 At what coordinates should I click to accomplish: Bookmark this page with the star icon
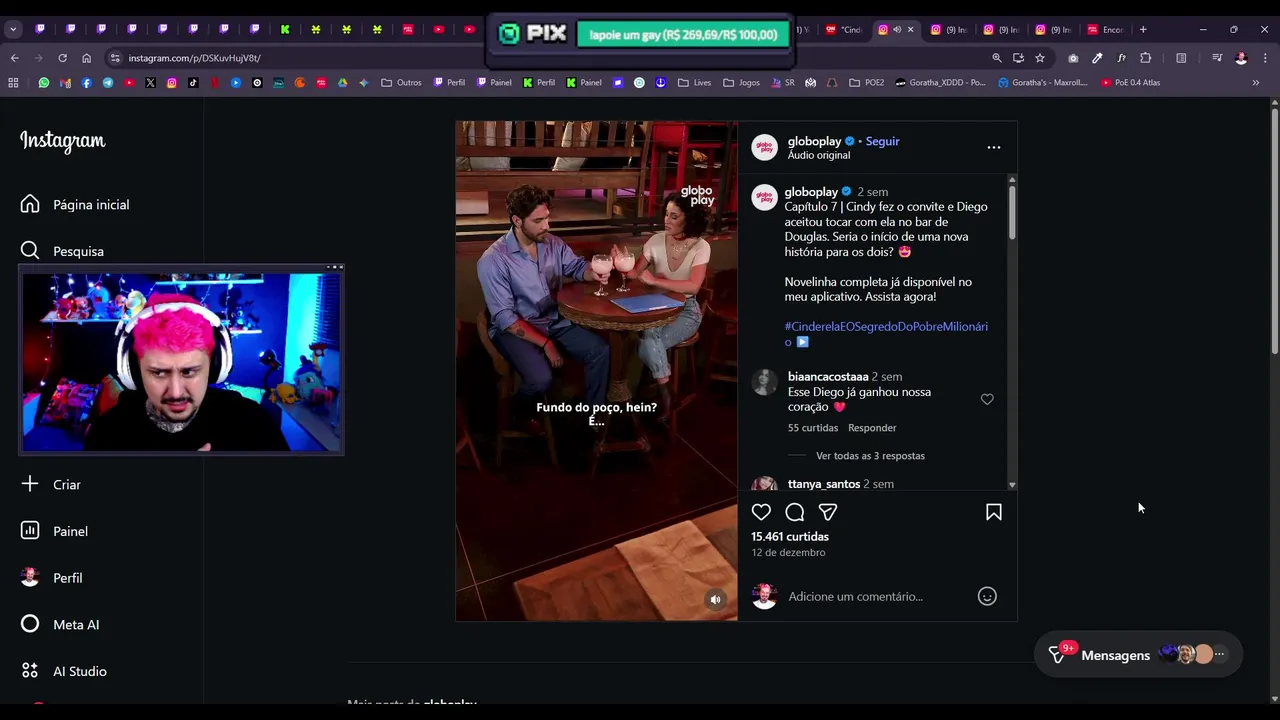point(1040,58)
